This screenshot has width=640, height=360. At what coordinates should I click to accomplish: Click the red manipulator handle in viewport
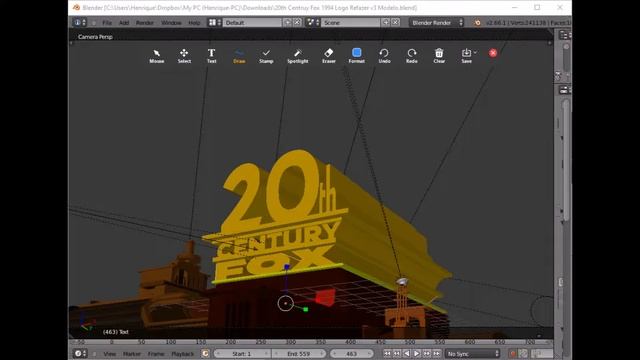click(326, 298)
